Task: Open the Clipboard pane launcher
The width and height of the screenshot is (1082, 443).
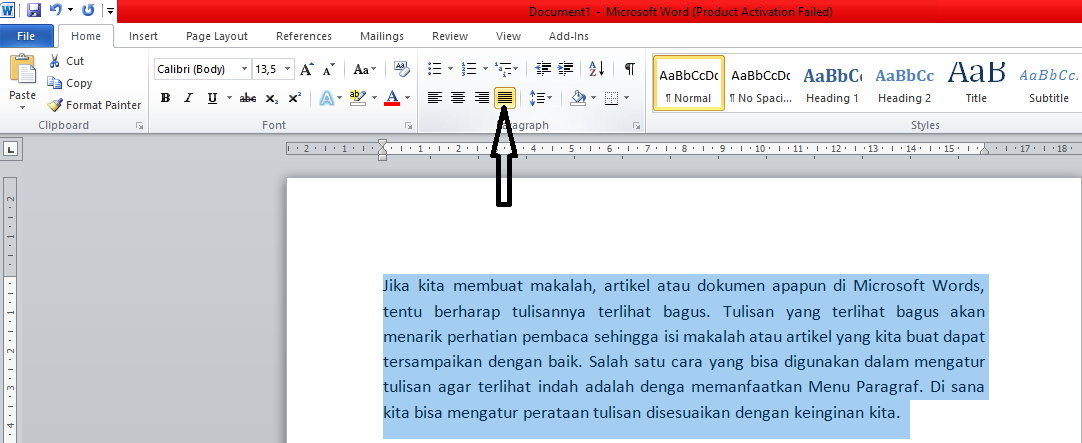Action: click(x=140, y=126)
